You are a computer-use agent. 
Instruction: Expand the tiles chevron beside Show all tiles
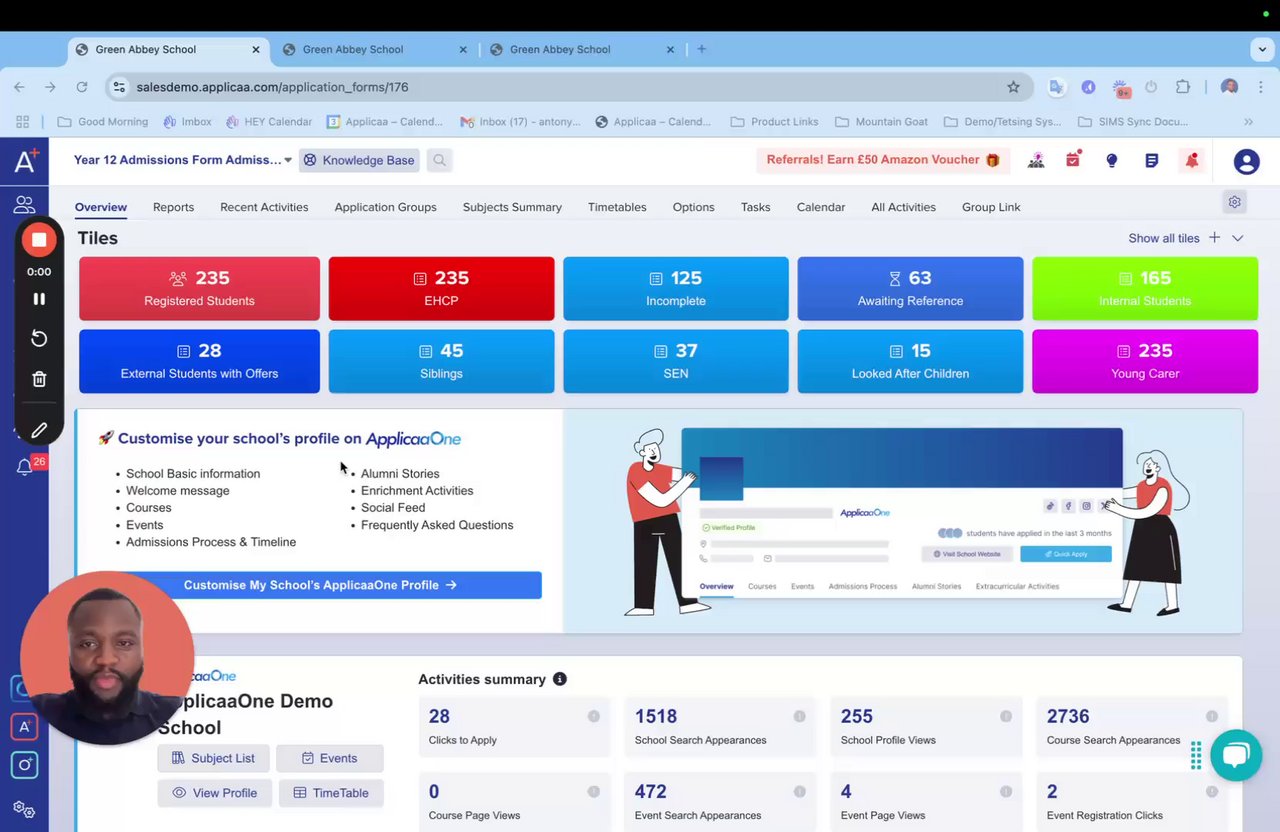tap(1238, 238)
